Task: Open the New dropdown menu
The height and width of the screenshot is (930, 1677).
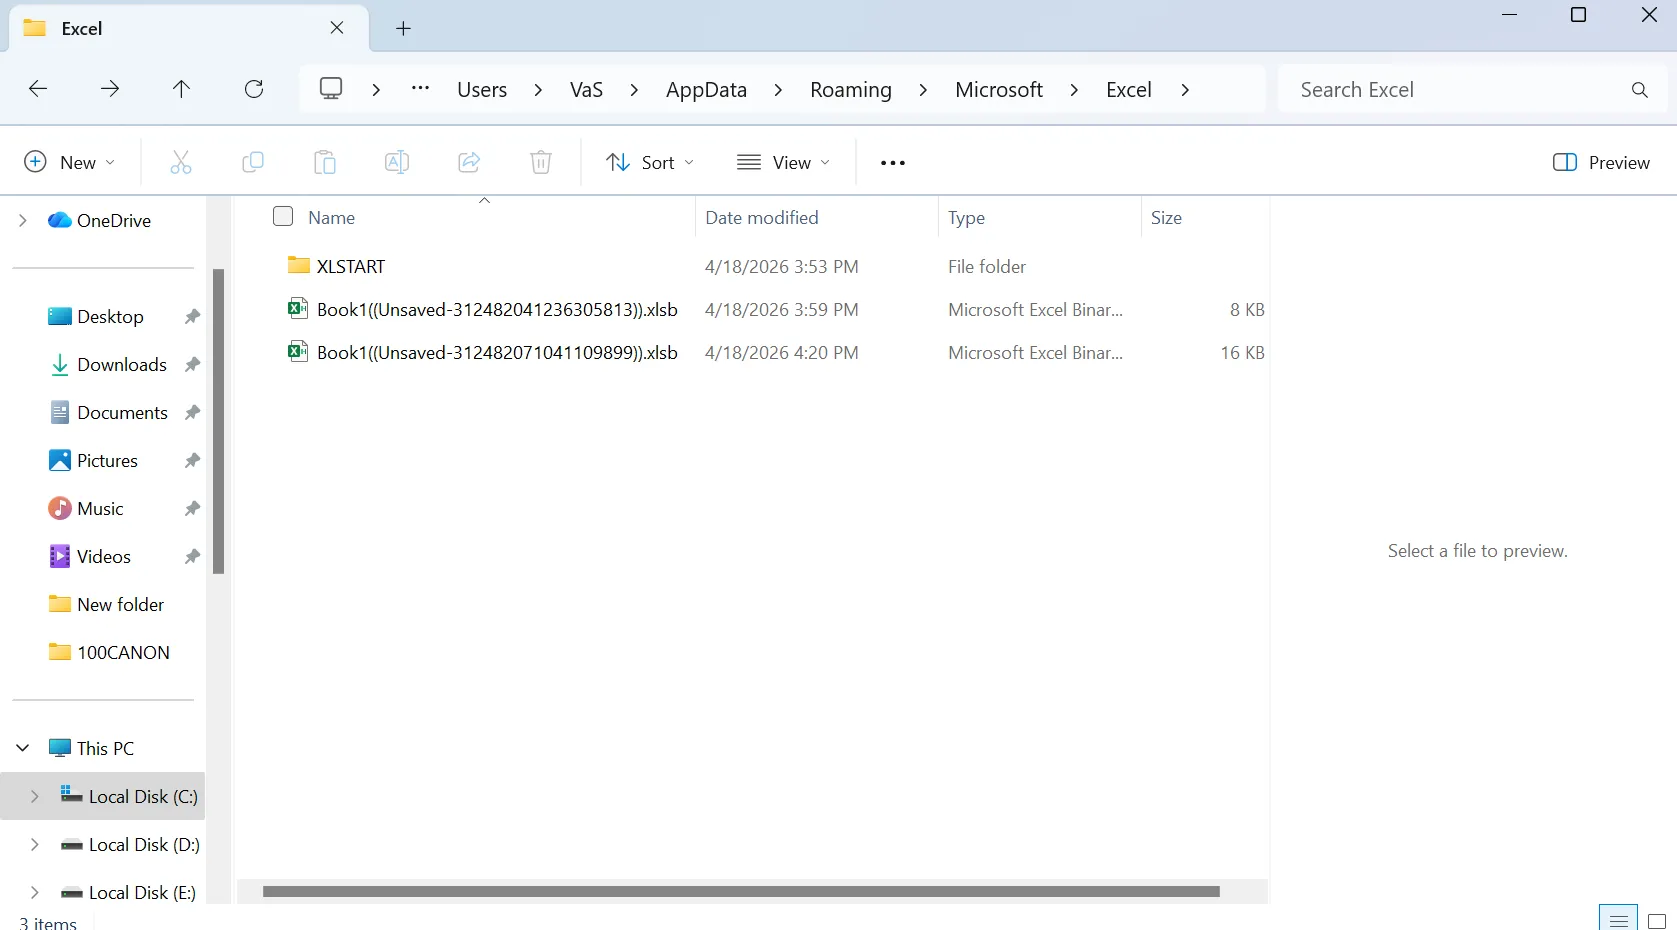Action: (x=69, y=162)
